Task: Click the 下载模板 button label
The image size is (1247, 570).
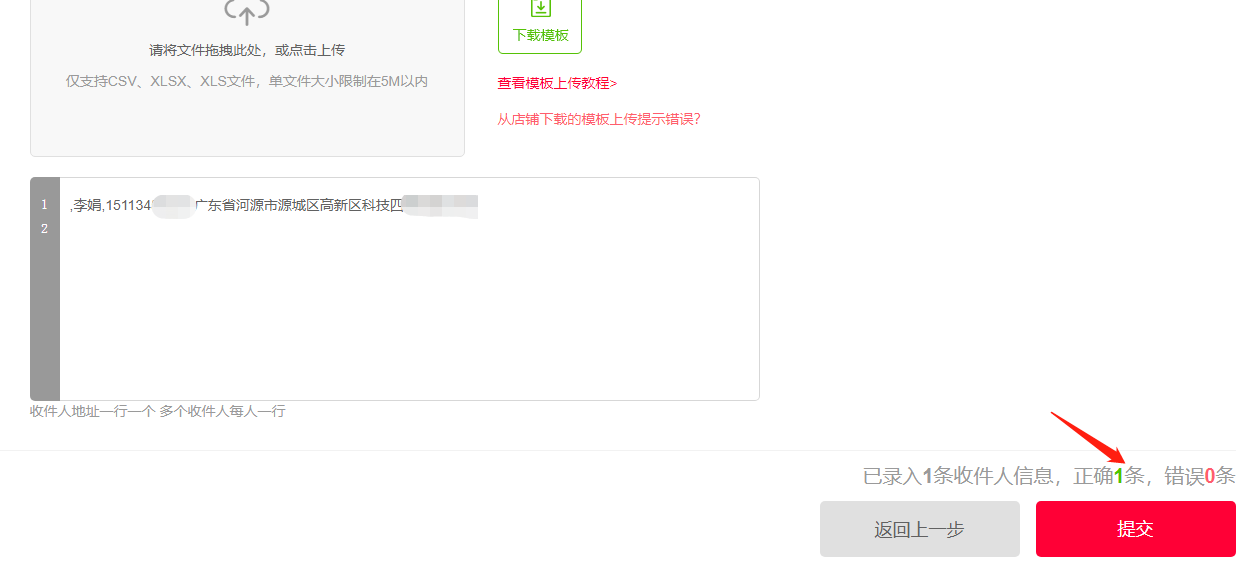Action: pos(540,35)
